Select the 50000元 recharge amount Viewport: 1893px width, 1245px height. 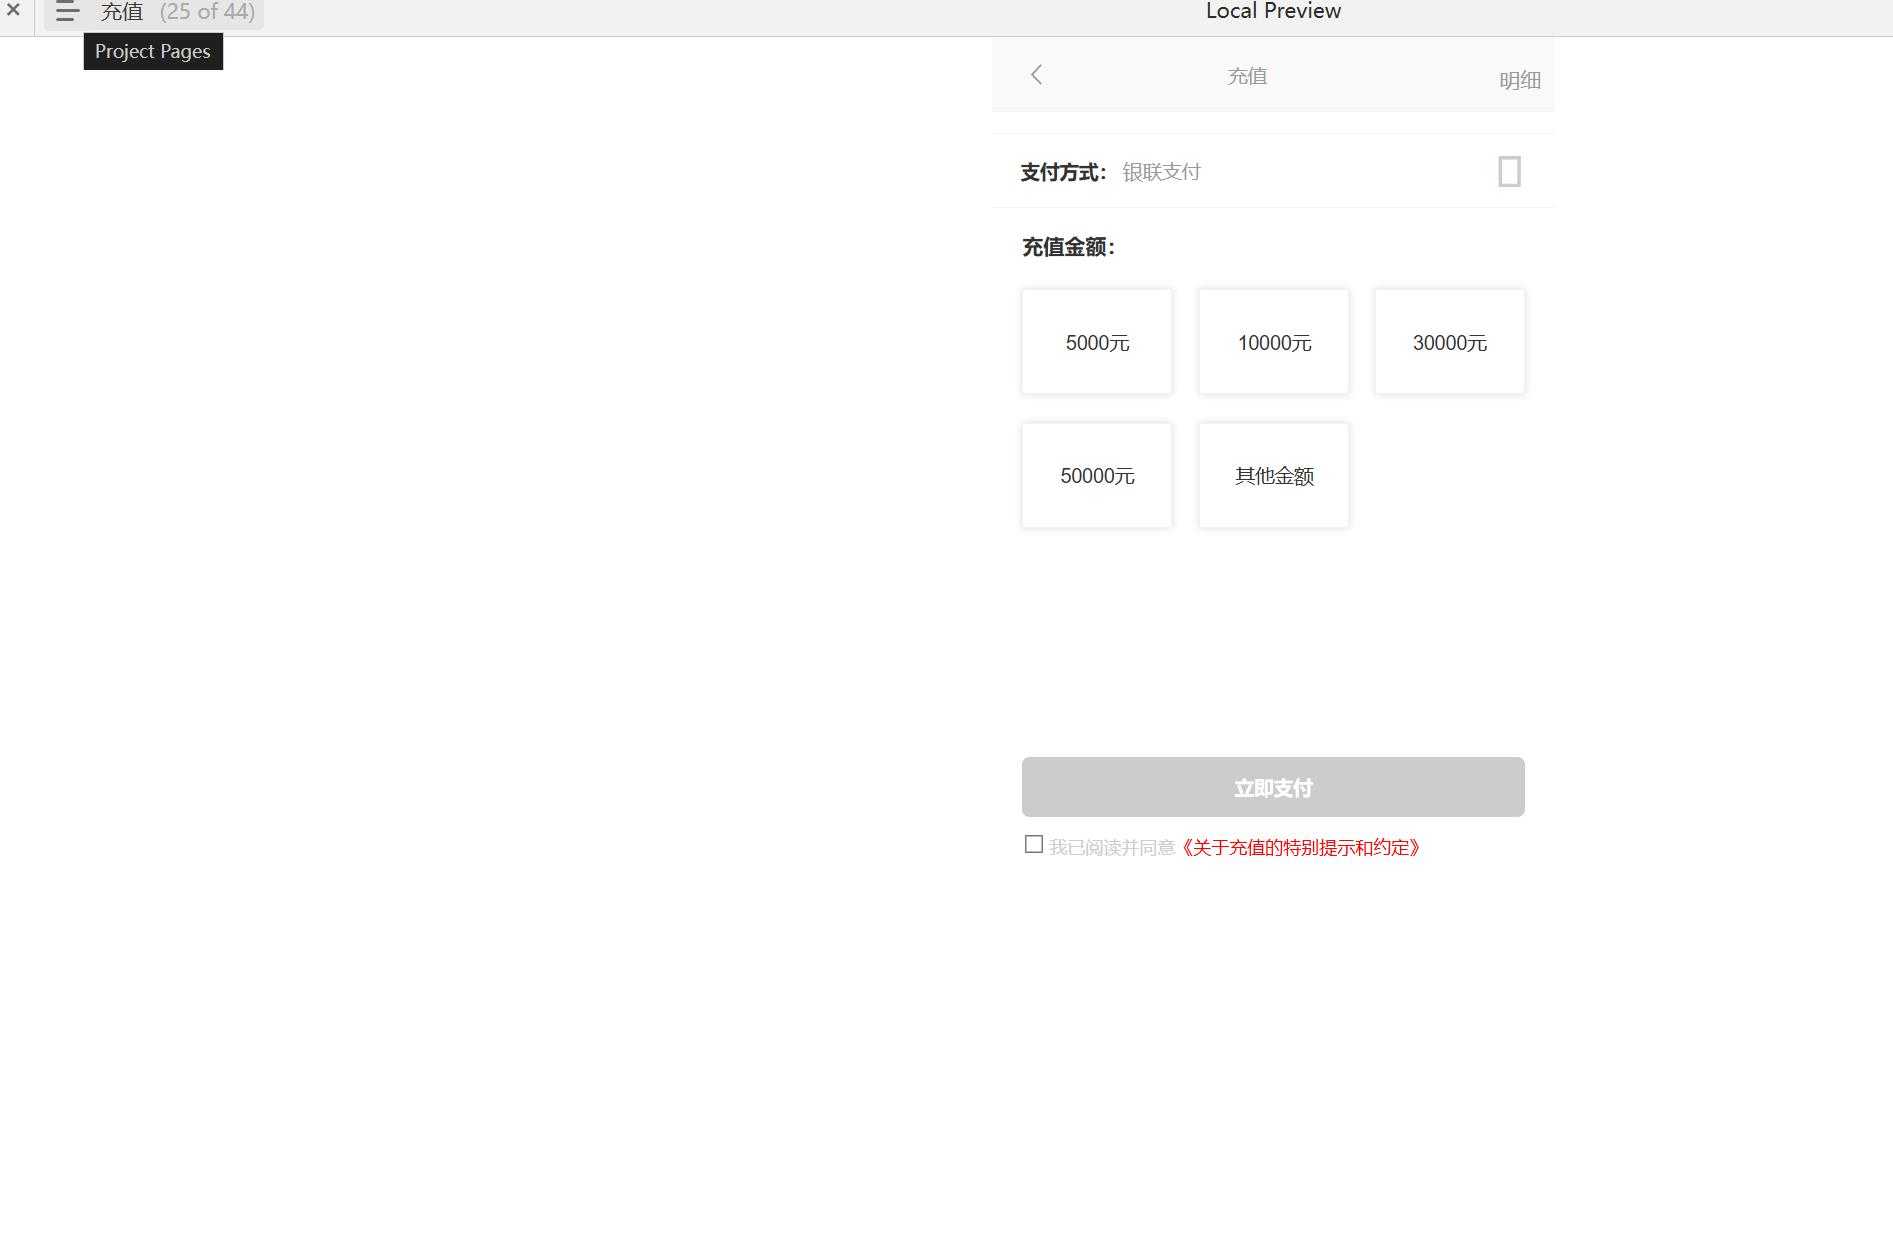point(1096,475)
